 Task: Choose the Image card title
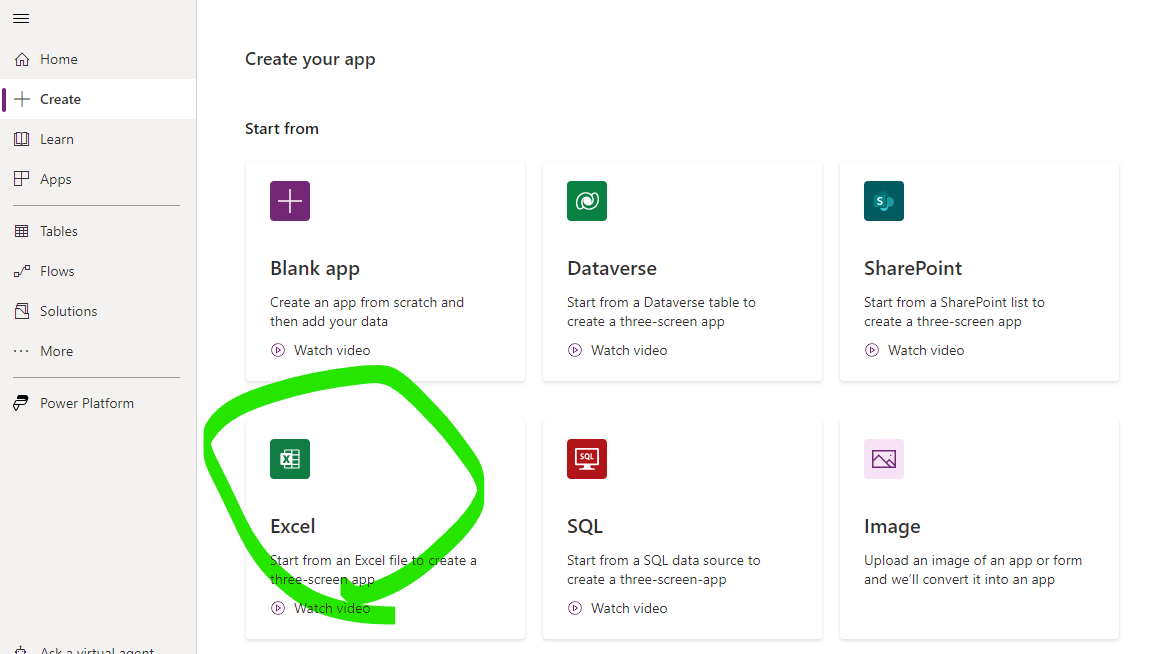pos(892,527)
